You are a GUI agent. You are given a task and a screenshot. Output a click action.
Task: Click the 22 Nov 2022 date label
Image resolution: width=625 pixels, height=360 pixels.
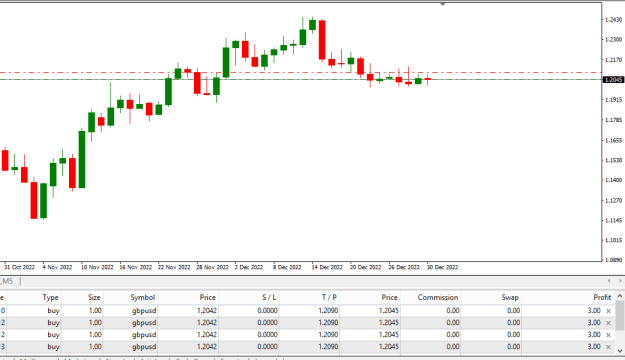(x=174, y=267)
